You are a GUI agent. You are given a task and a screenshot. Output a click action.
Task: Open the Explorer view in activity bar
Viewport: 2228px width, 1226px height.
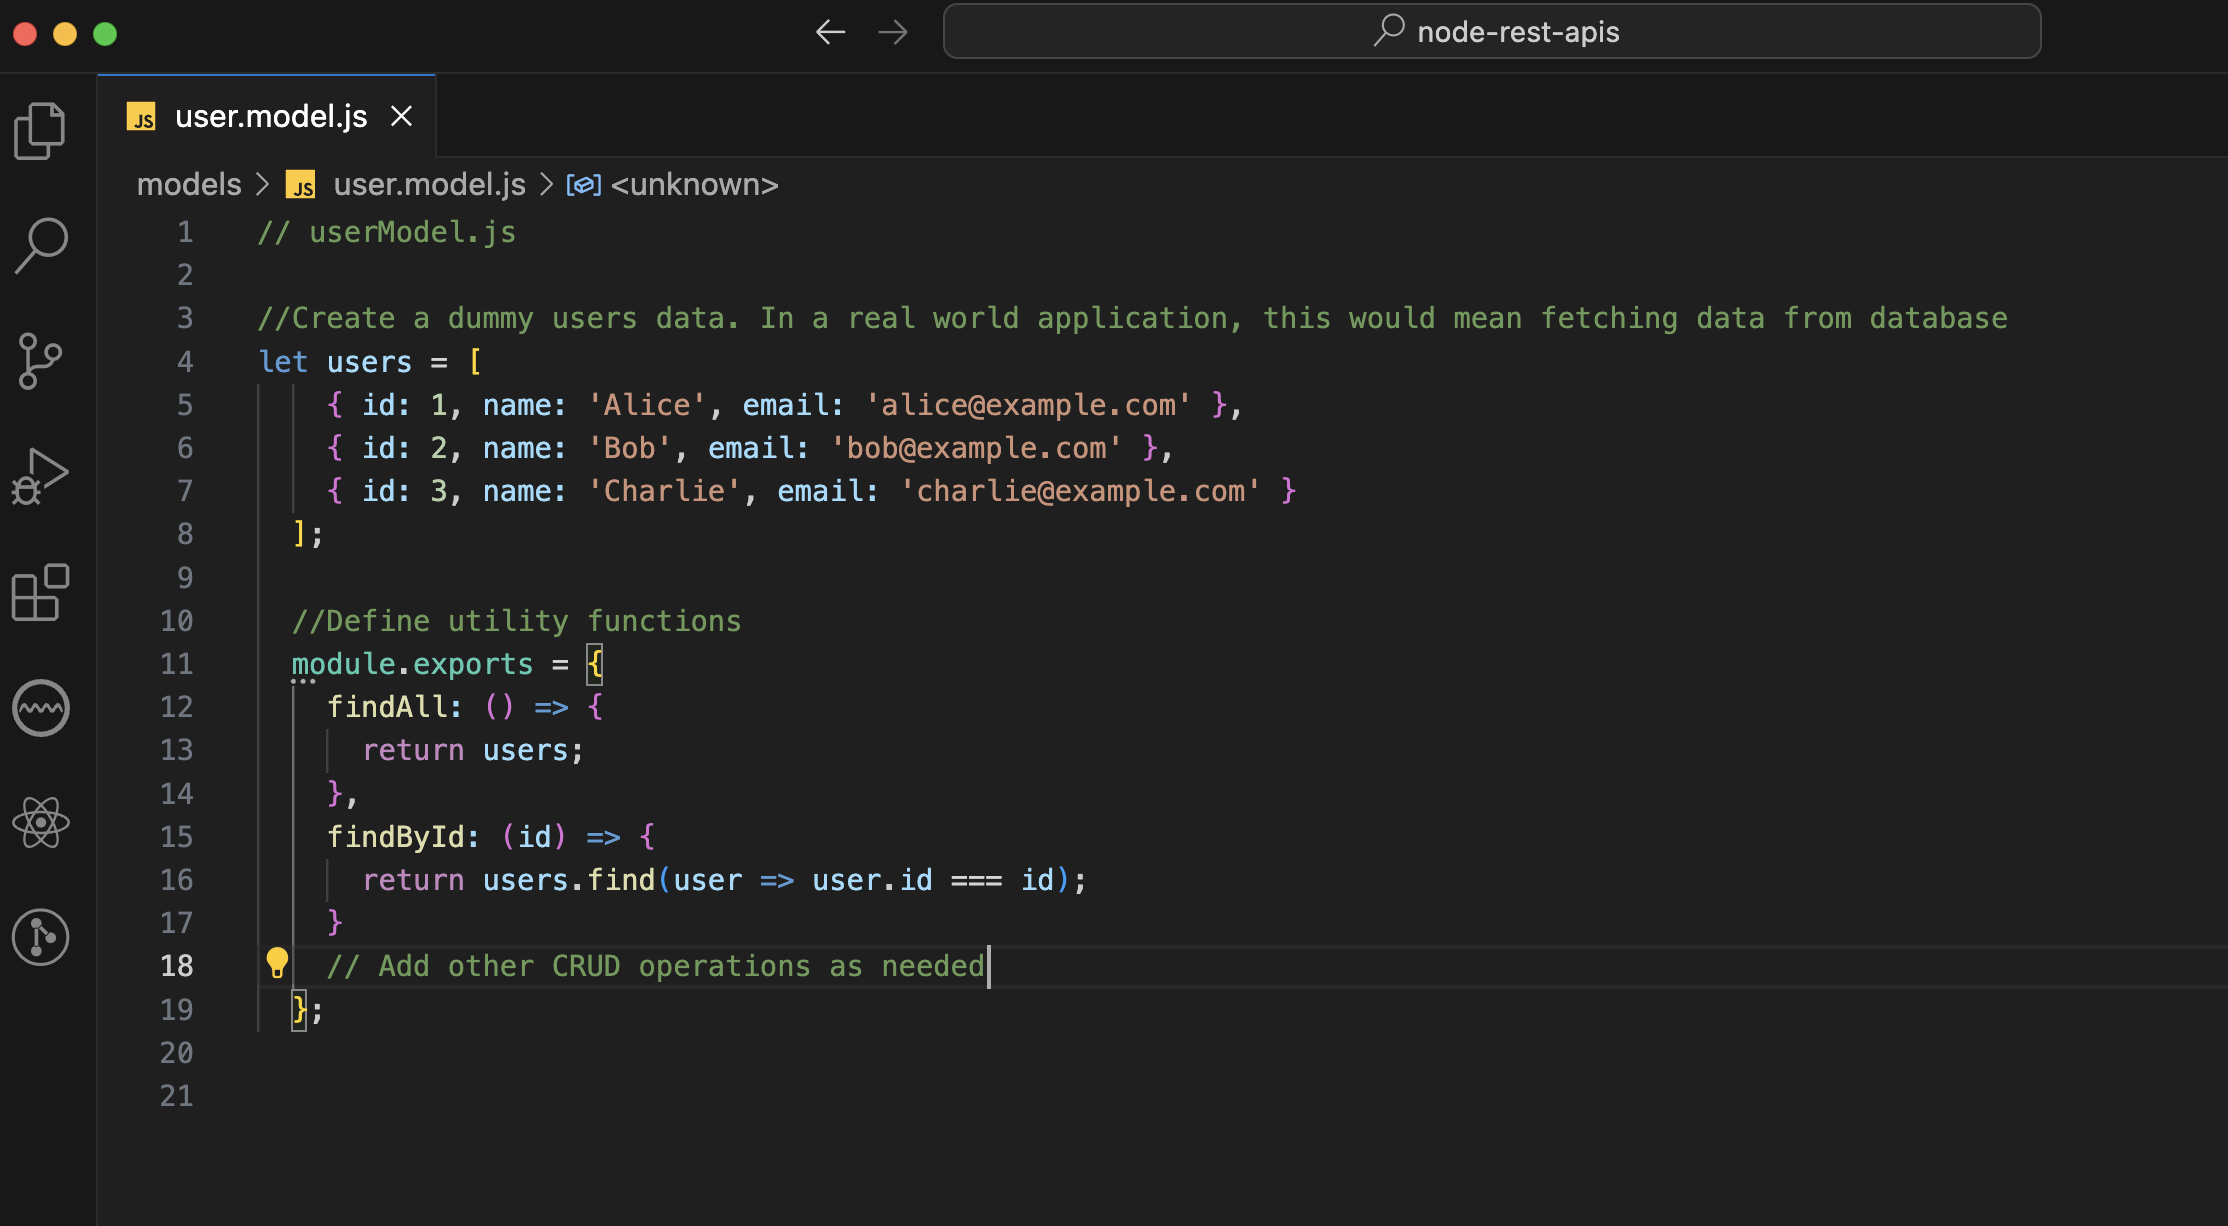40,131
